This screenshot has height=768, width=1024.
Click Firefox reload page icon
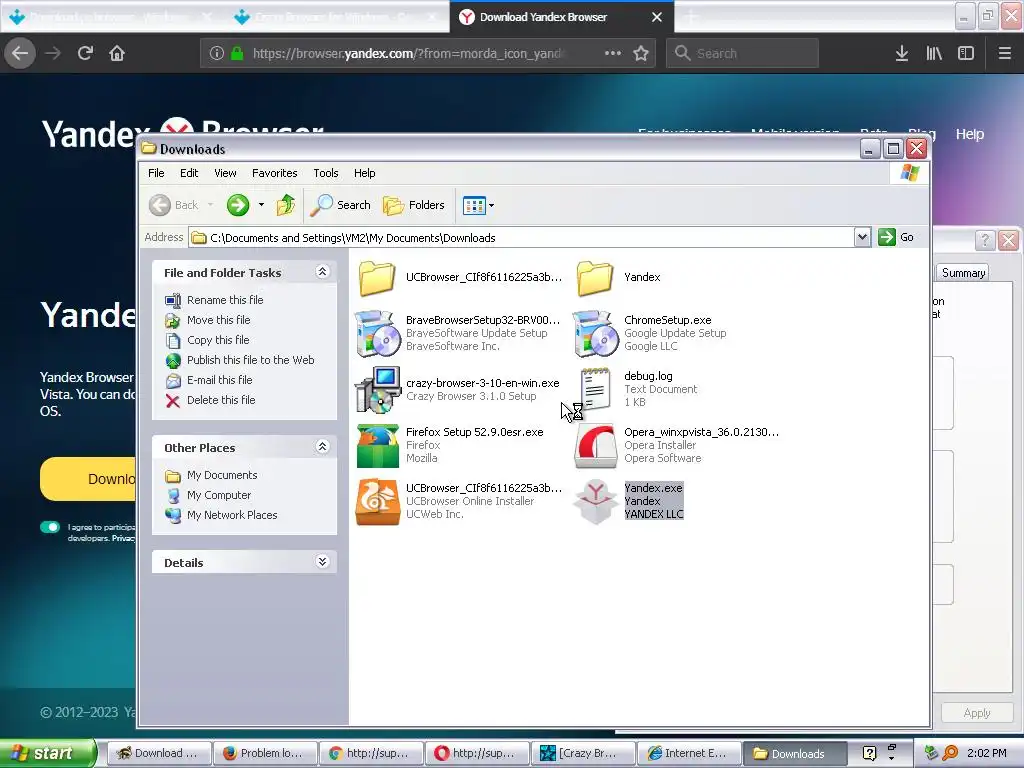85,53
